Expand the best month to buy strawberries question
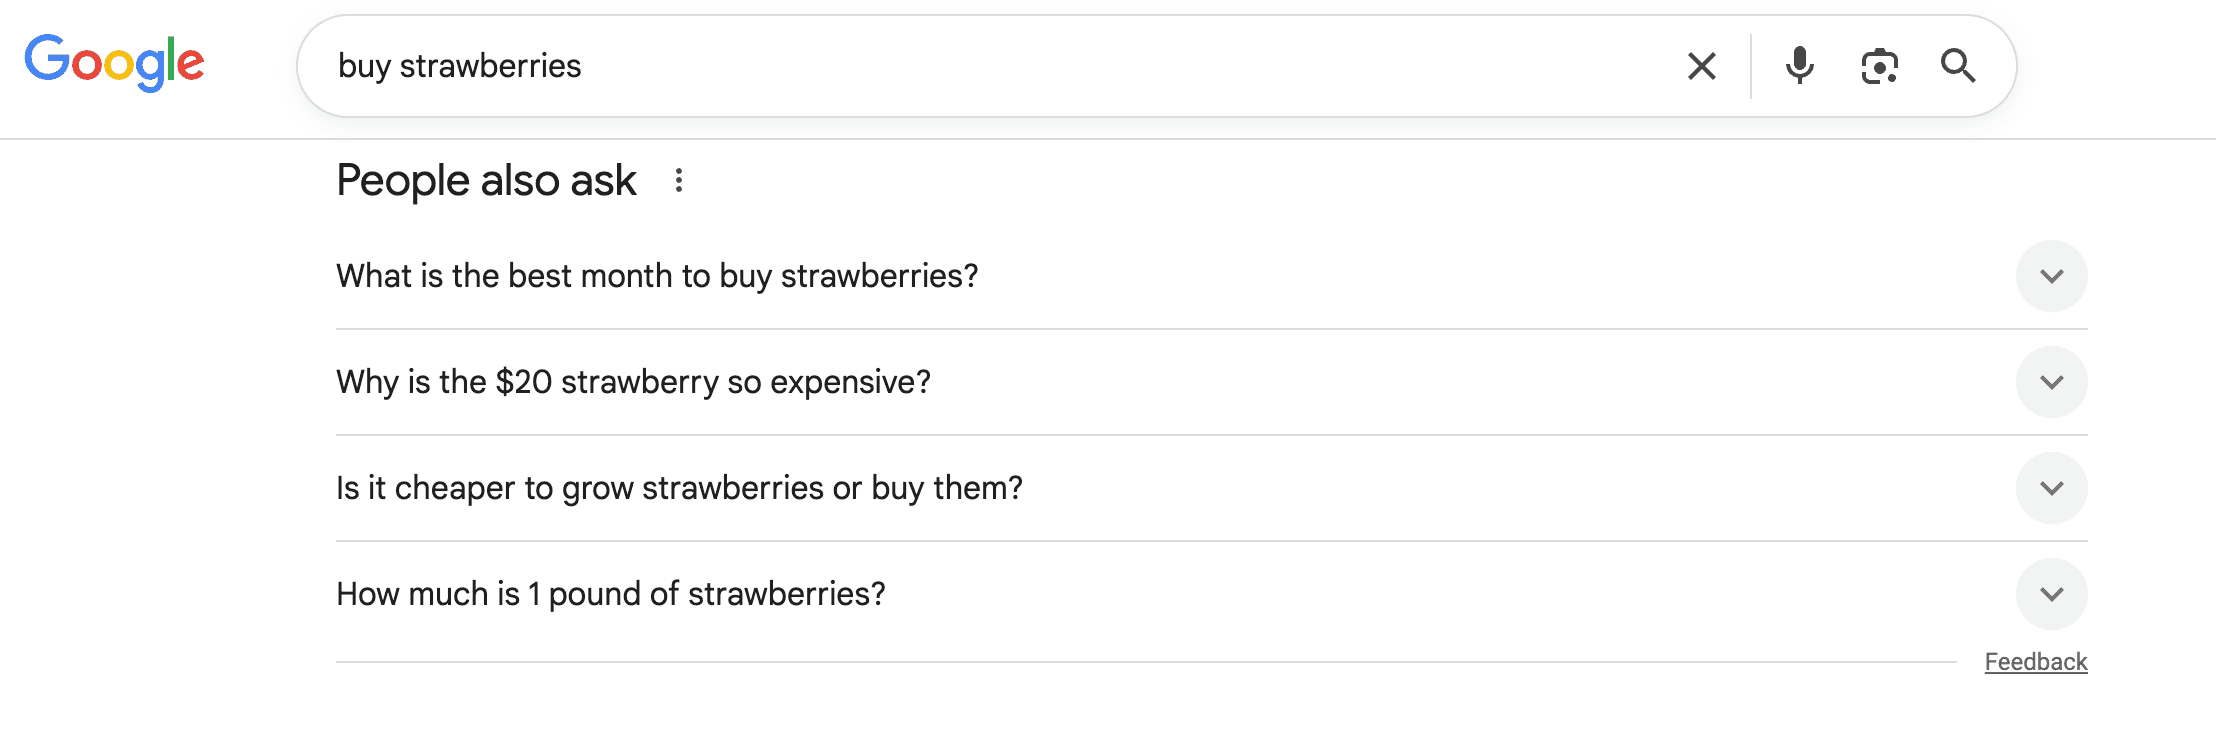Screen dimensions: 2216x734 pyautogui.click(x=2052, y=275)
